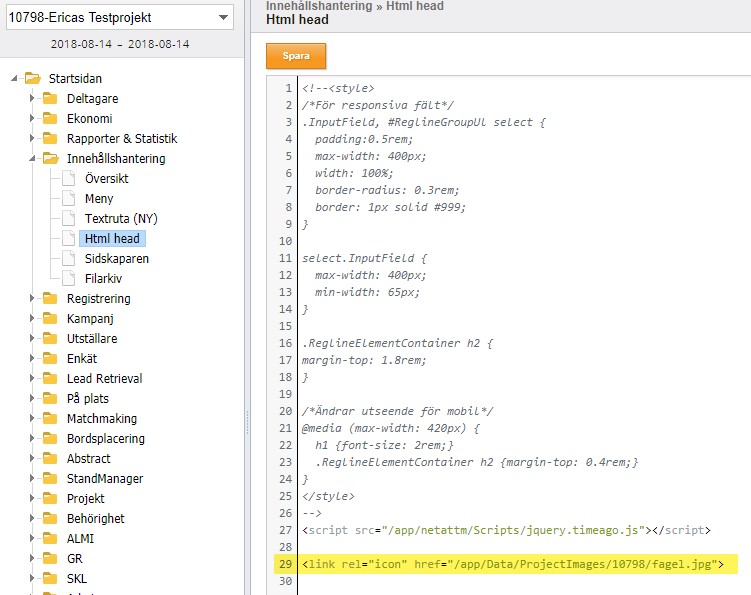Click the orange Spara button
This screenshot has height=595, width=751.
(296, 56)
